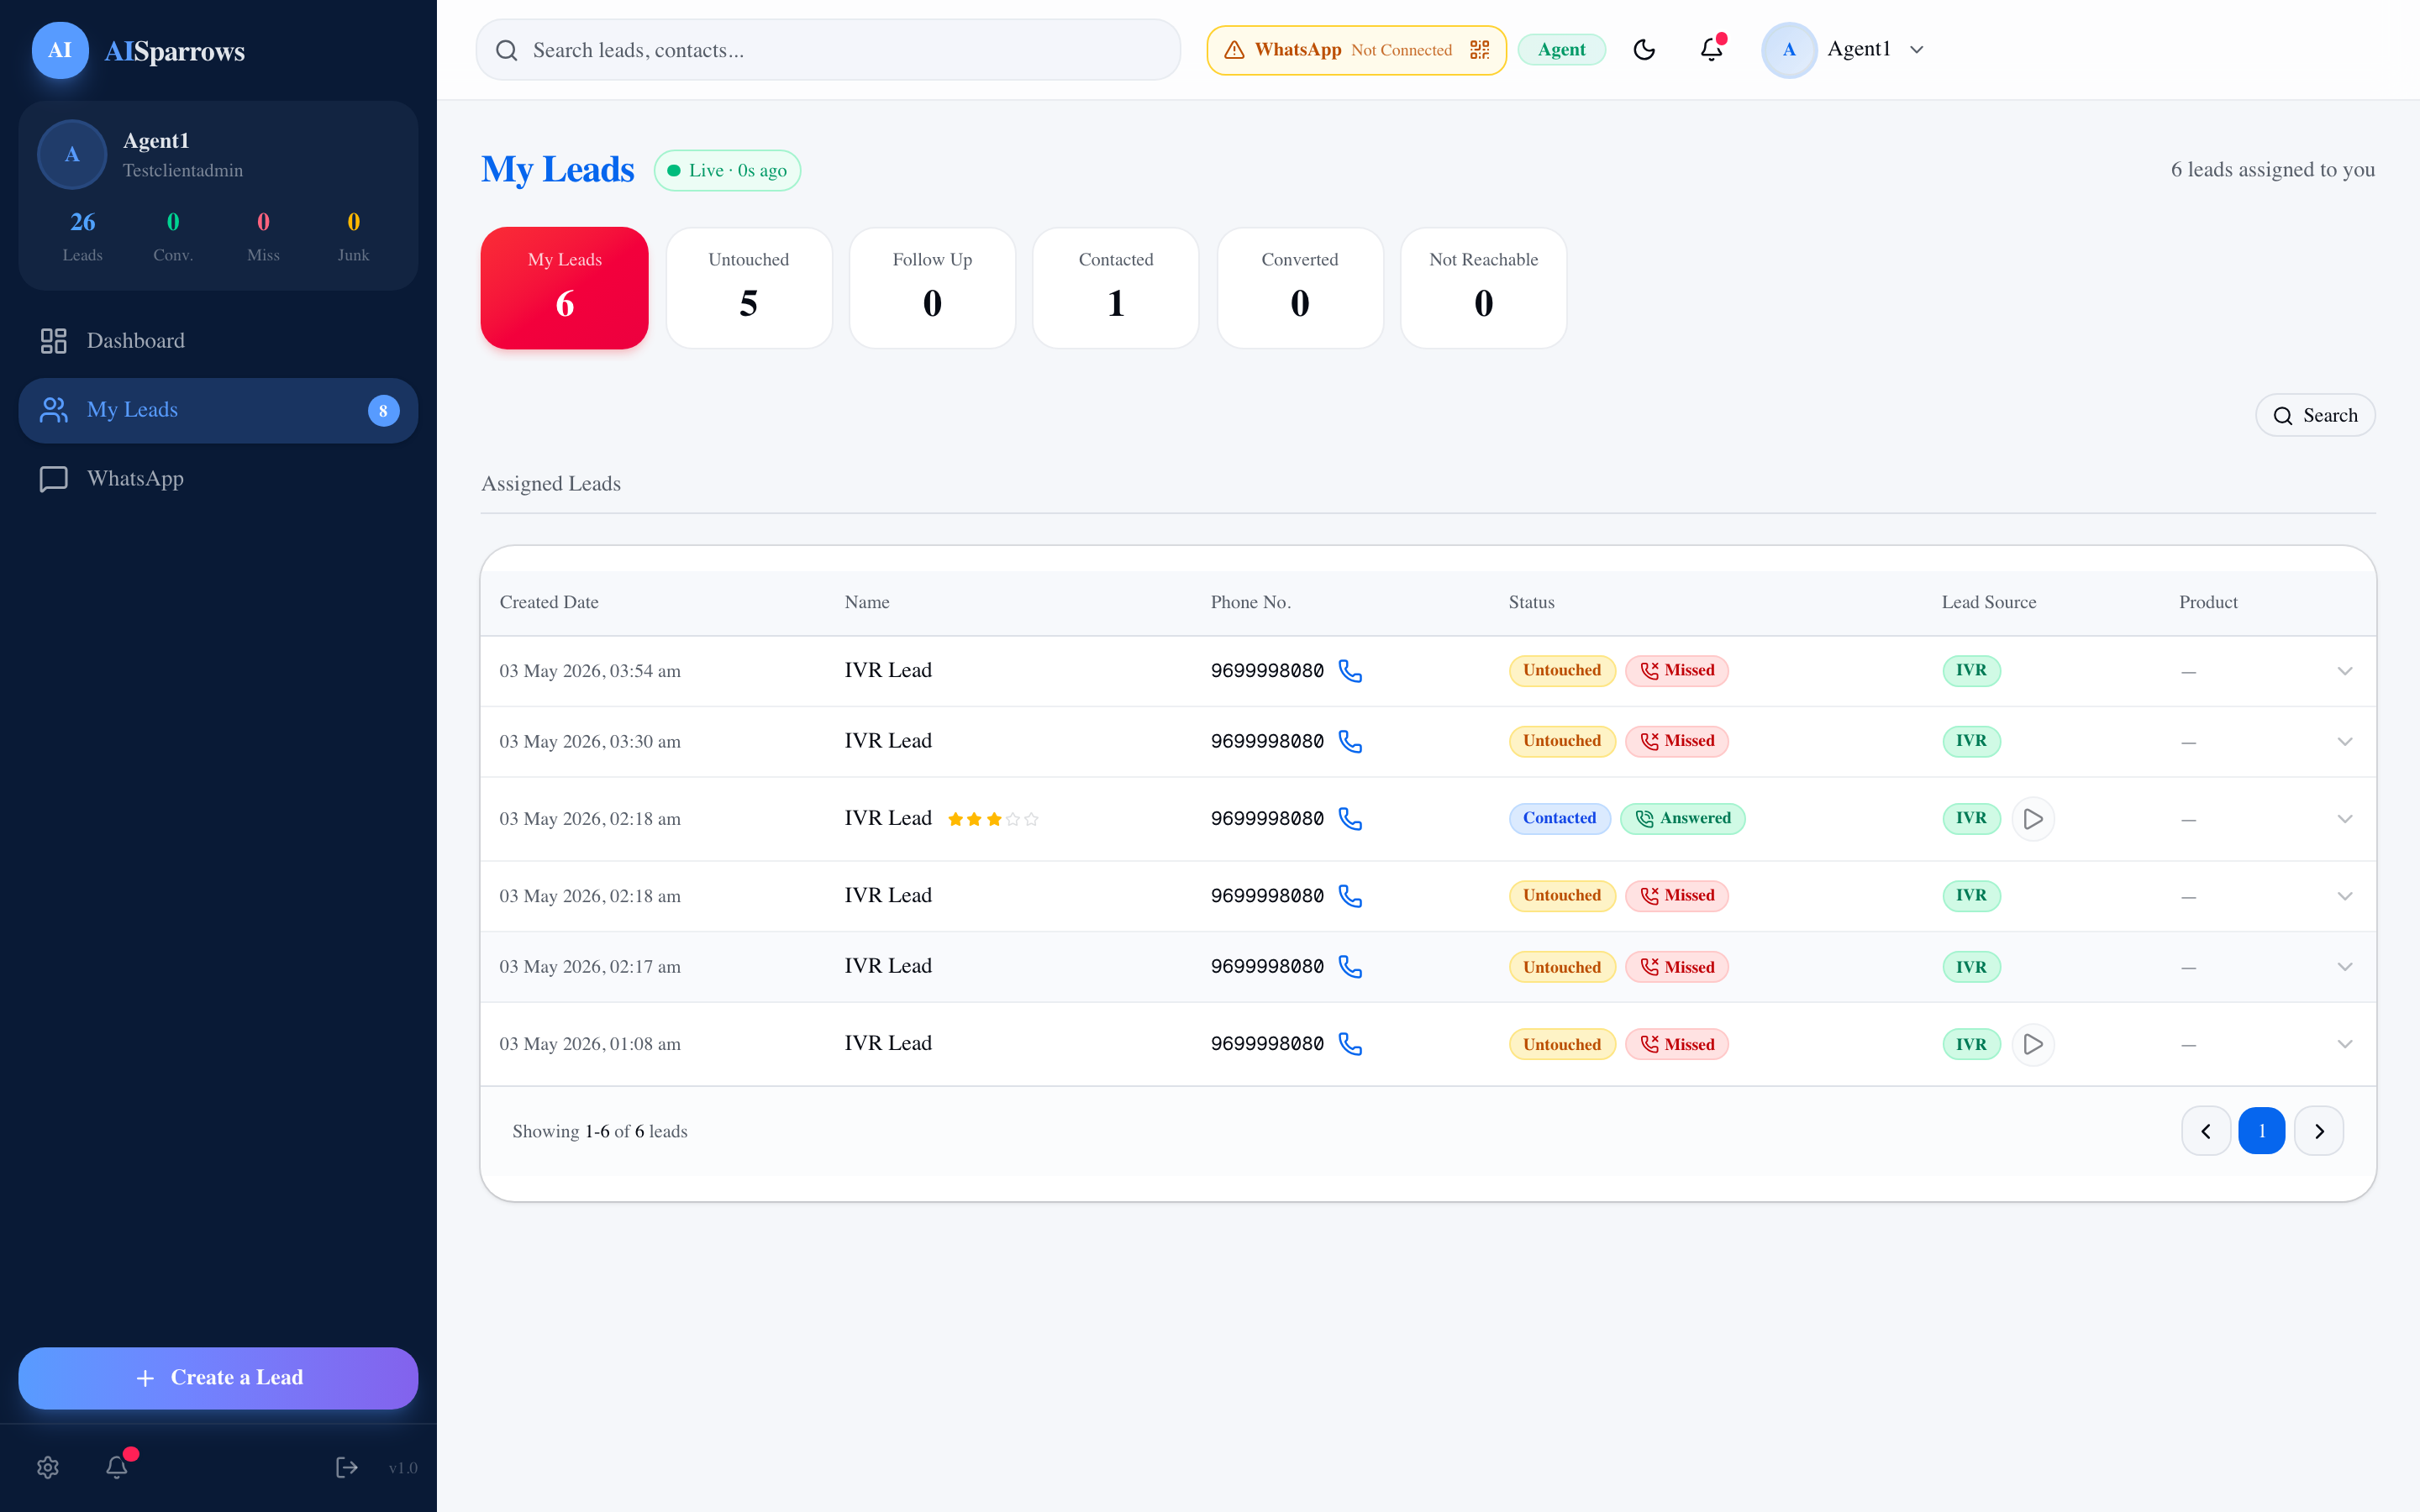Click the logout icon in sidebar footer

tap(346, 1467)
